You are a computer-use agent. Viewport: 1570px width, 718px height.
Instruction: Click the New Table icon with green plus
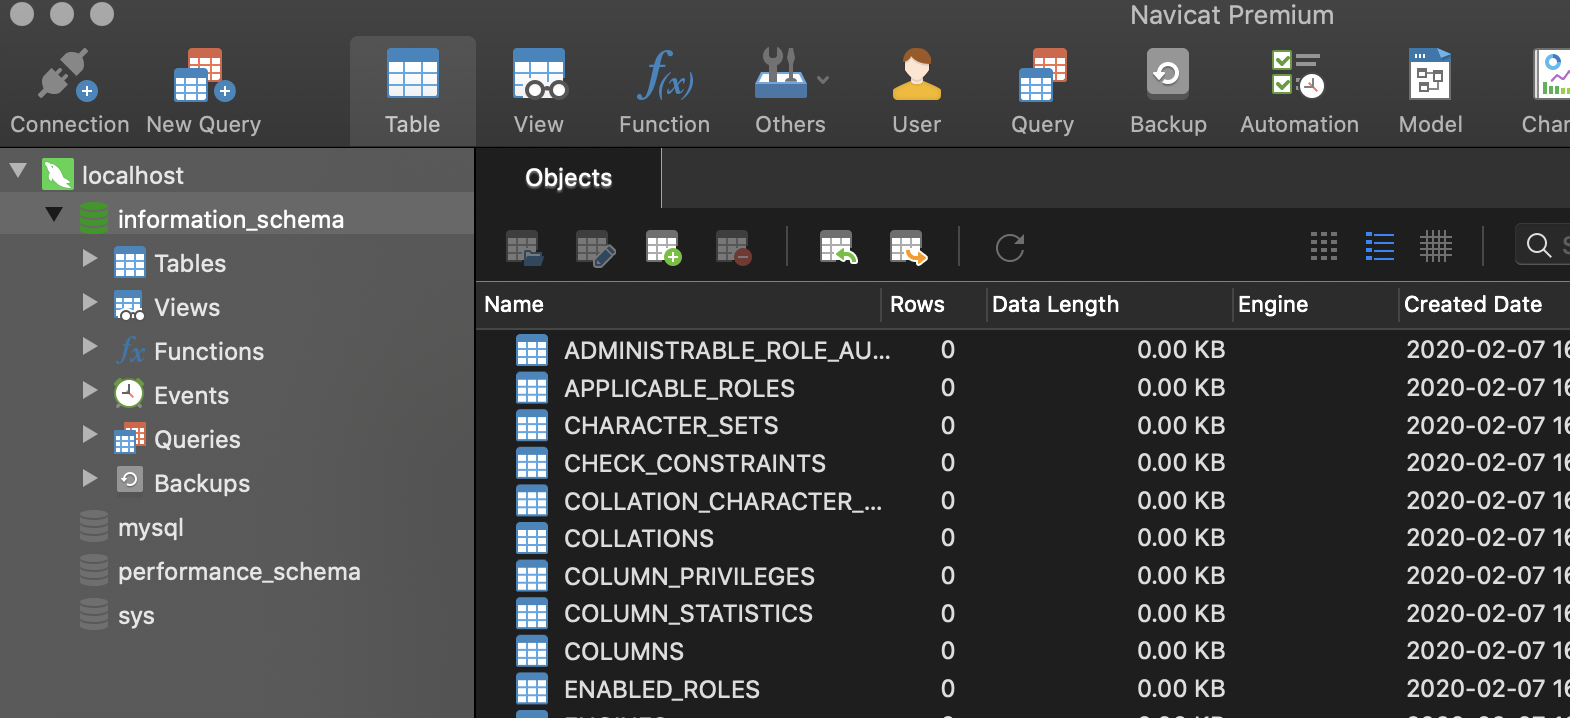click(663, 247)
